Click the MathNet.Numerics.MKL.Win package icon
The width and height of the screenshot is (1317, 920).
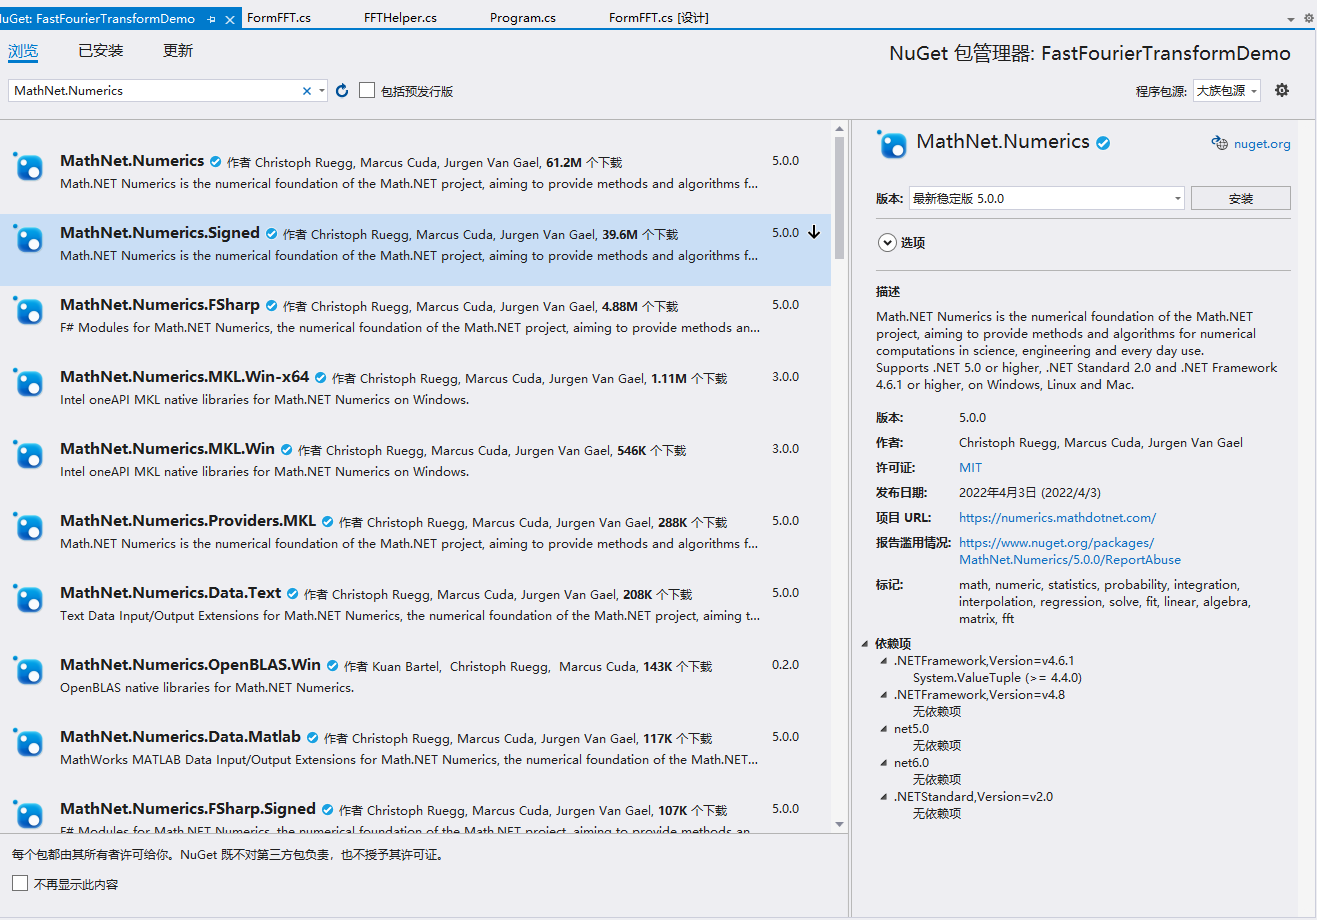[x=29, y=455]
